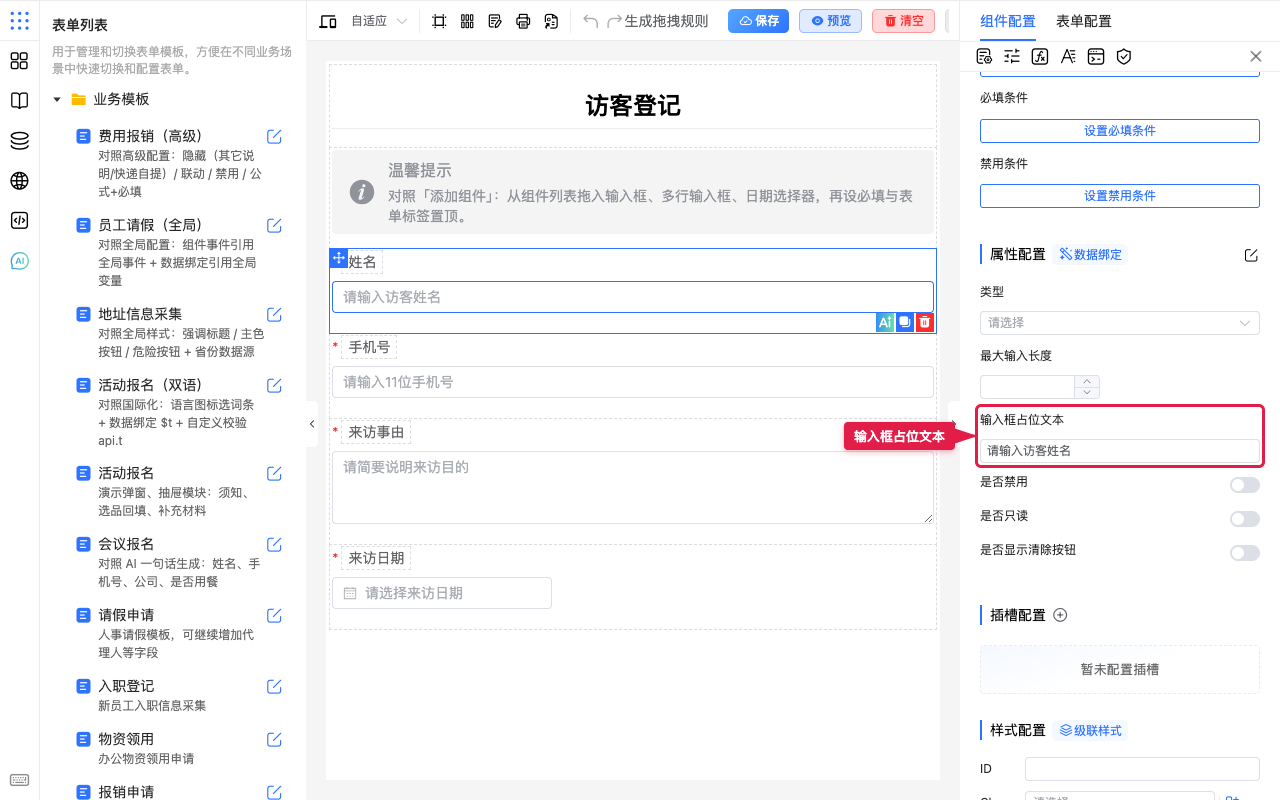Close the config panel with X

click(x=1256, y=57)
